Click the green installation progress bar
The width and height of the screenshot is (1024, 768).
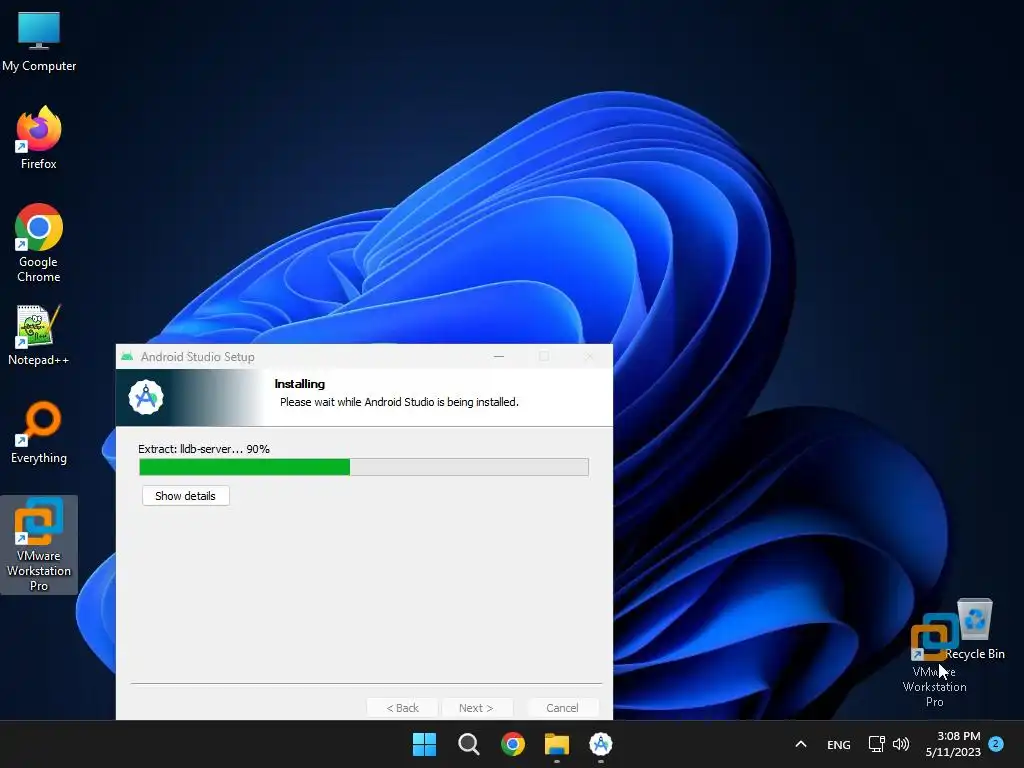click(x=364, y=467)
